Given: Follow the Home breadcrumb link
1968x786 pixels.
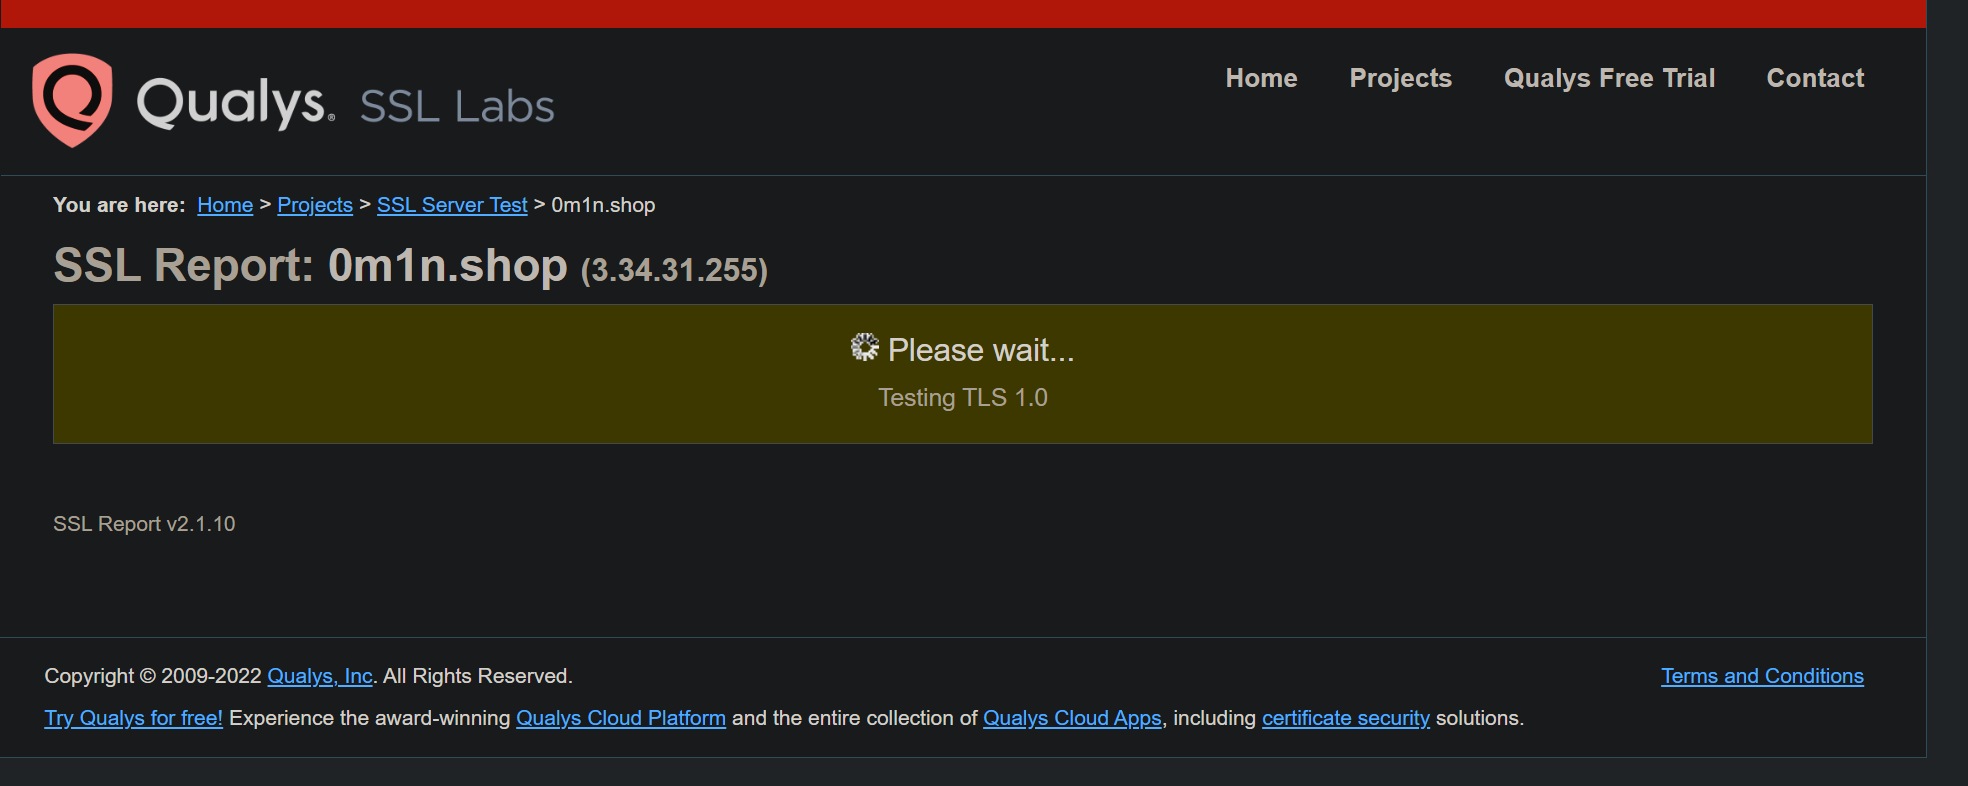Looking at the screenshot, I should pos(225,205).
